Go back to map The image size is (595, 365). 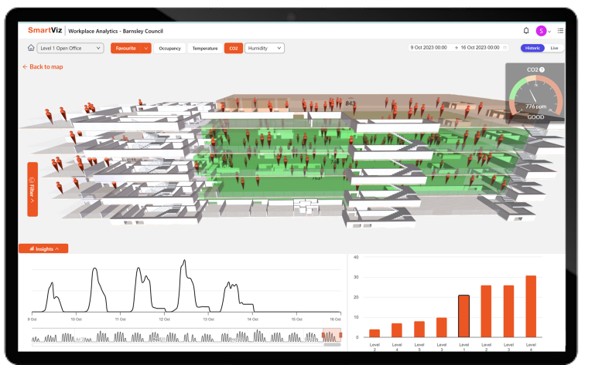[x=43, y=67]
